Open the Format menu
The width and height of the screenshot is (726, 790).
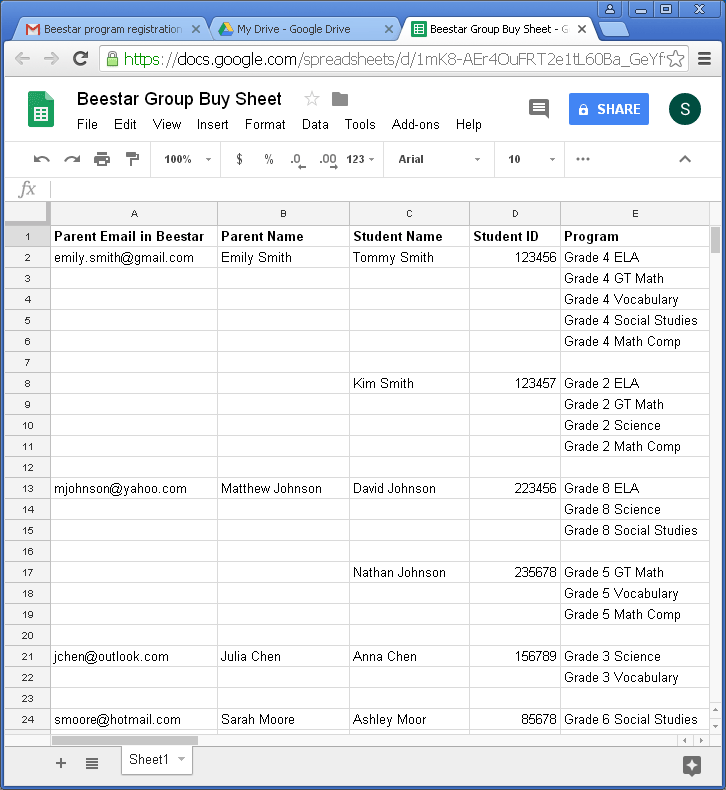point(265,125)
